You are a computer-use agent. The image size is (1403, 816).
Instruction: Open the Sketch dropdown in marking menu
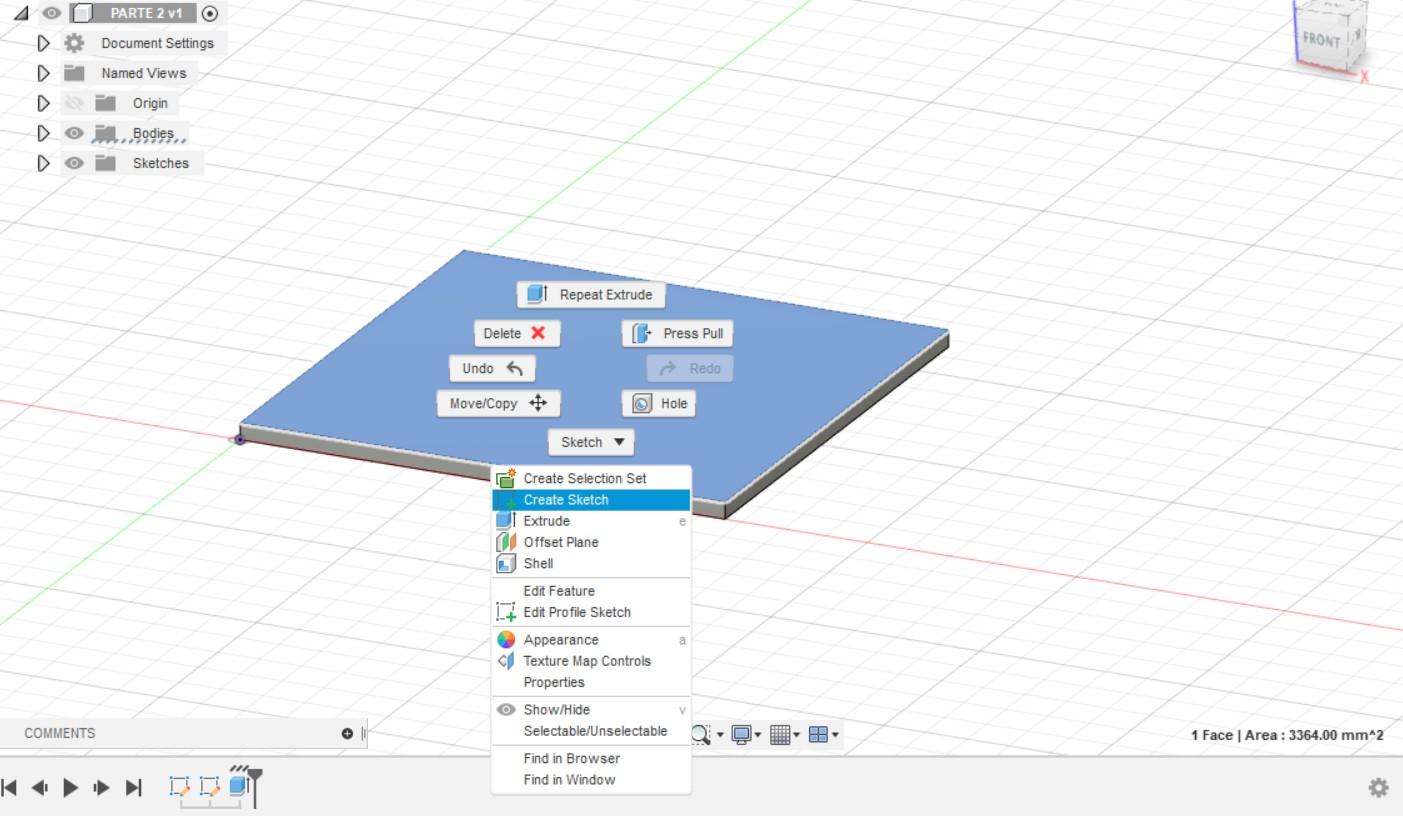[x=591, y=442]
